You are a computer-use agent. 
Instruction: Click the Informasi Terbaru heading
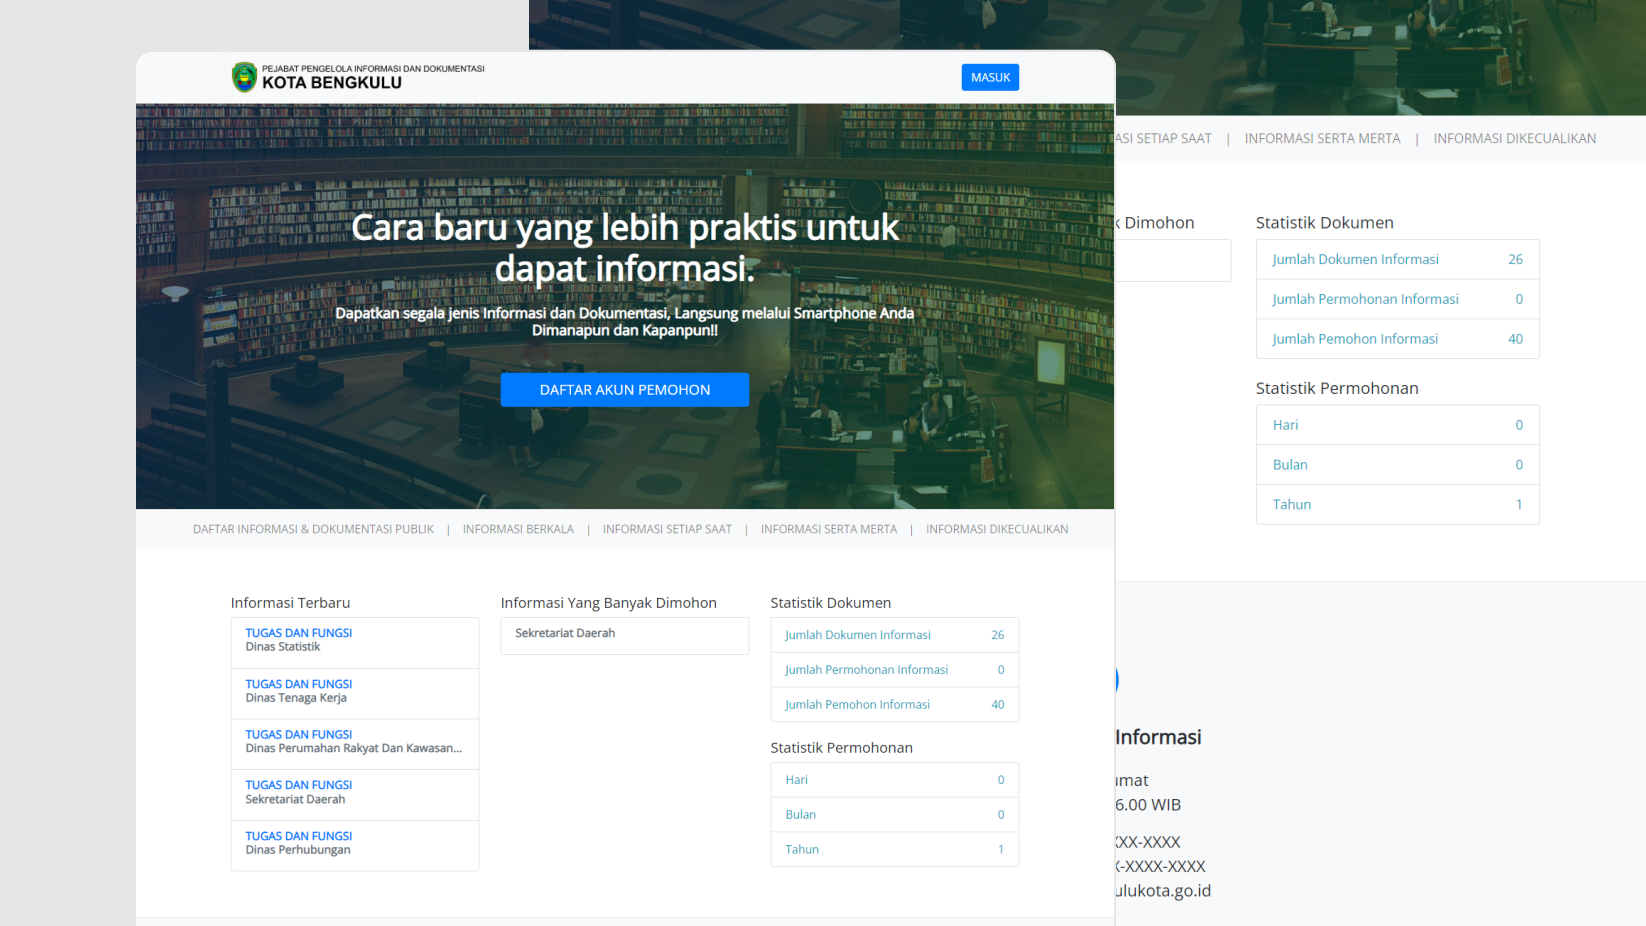[x=290, y=603]
